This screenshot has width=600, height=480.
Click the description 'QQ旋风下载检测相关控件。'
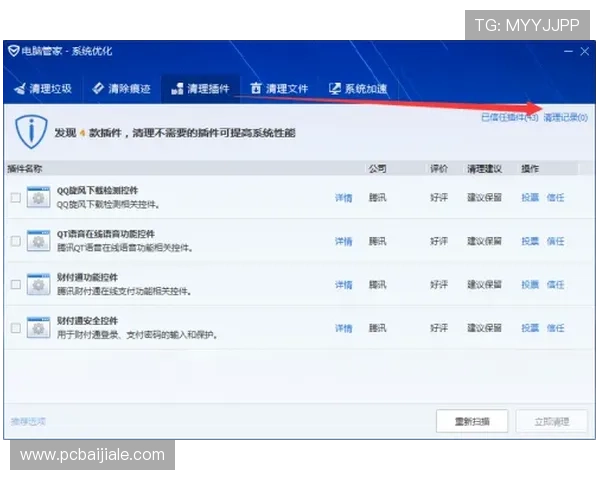click(x=108, y=205)
